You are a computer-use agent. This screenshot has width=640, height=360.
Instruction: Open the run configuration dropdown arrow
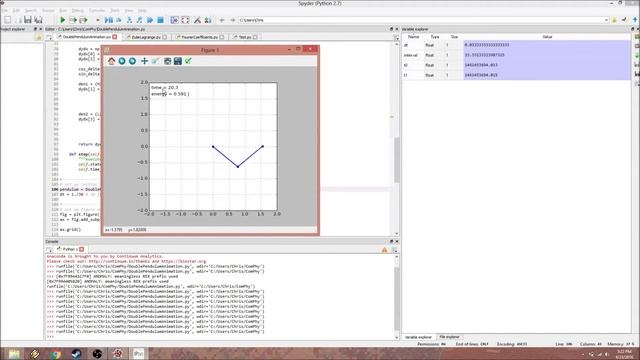pyautogui.click(x=98, y=20)
